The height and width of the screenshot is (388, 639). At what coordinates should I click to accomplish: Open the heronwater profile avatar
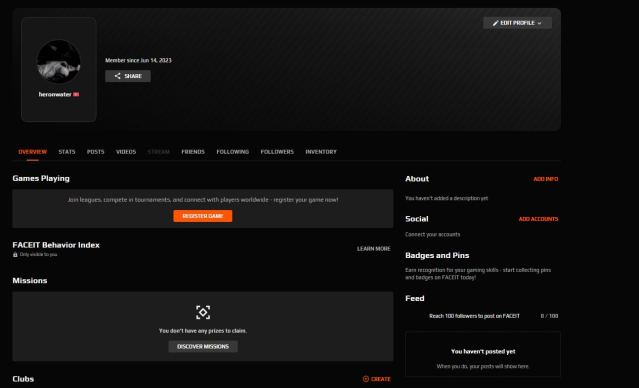(x=59, y=62)
